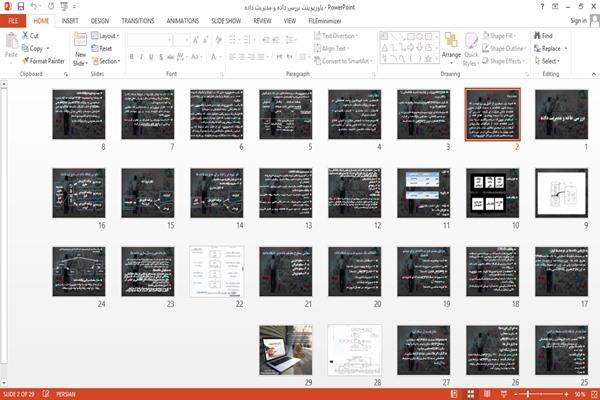
Task: Click the Find binoculars button
Action: click(543, 36)
